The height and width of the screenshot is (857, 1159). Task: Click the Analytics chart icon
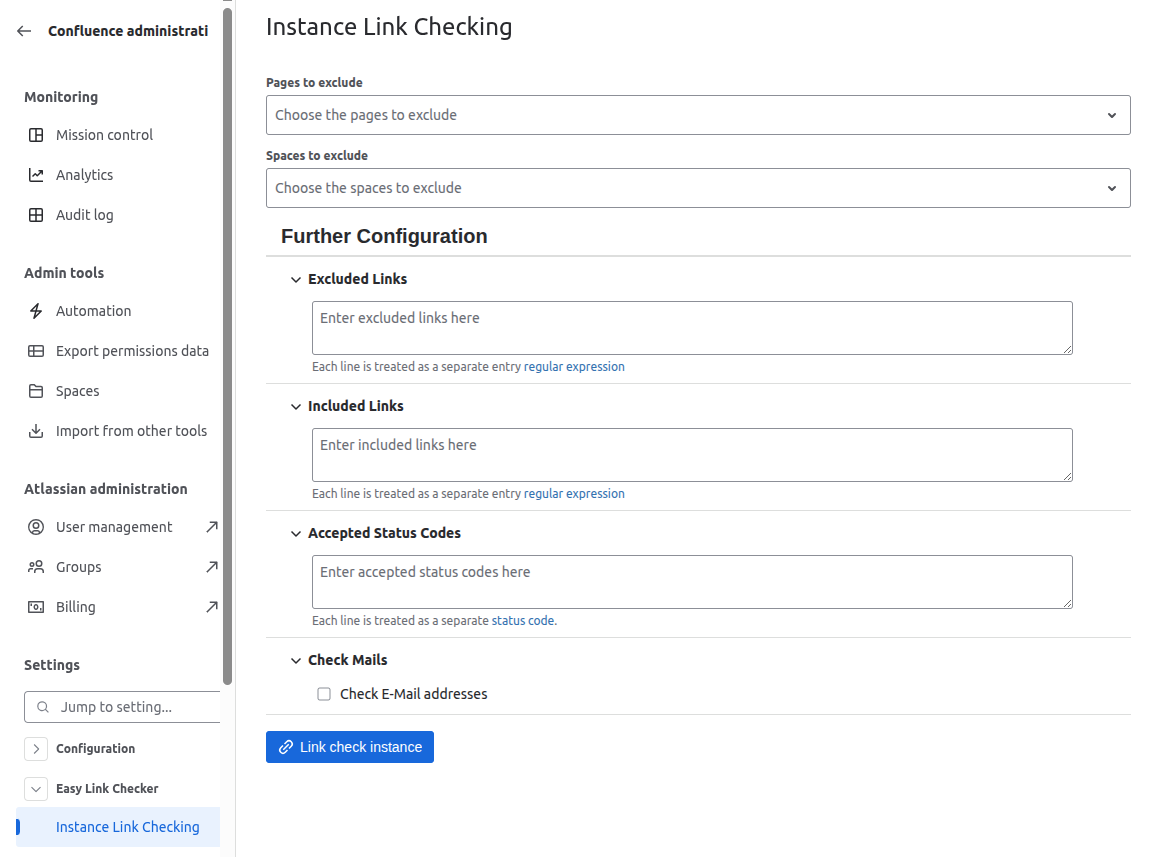[36, 175]
